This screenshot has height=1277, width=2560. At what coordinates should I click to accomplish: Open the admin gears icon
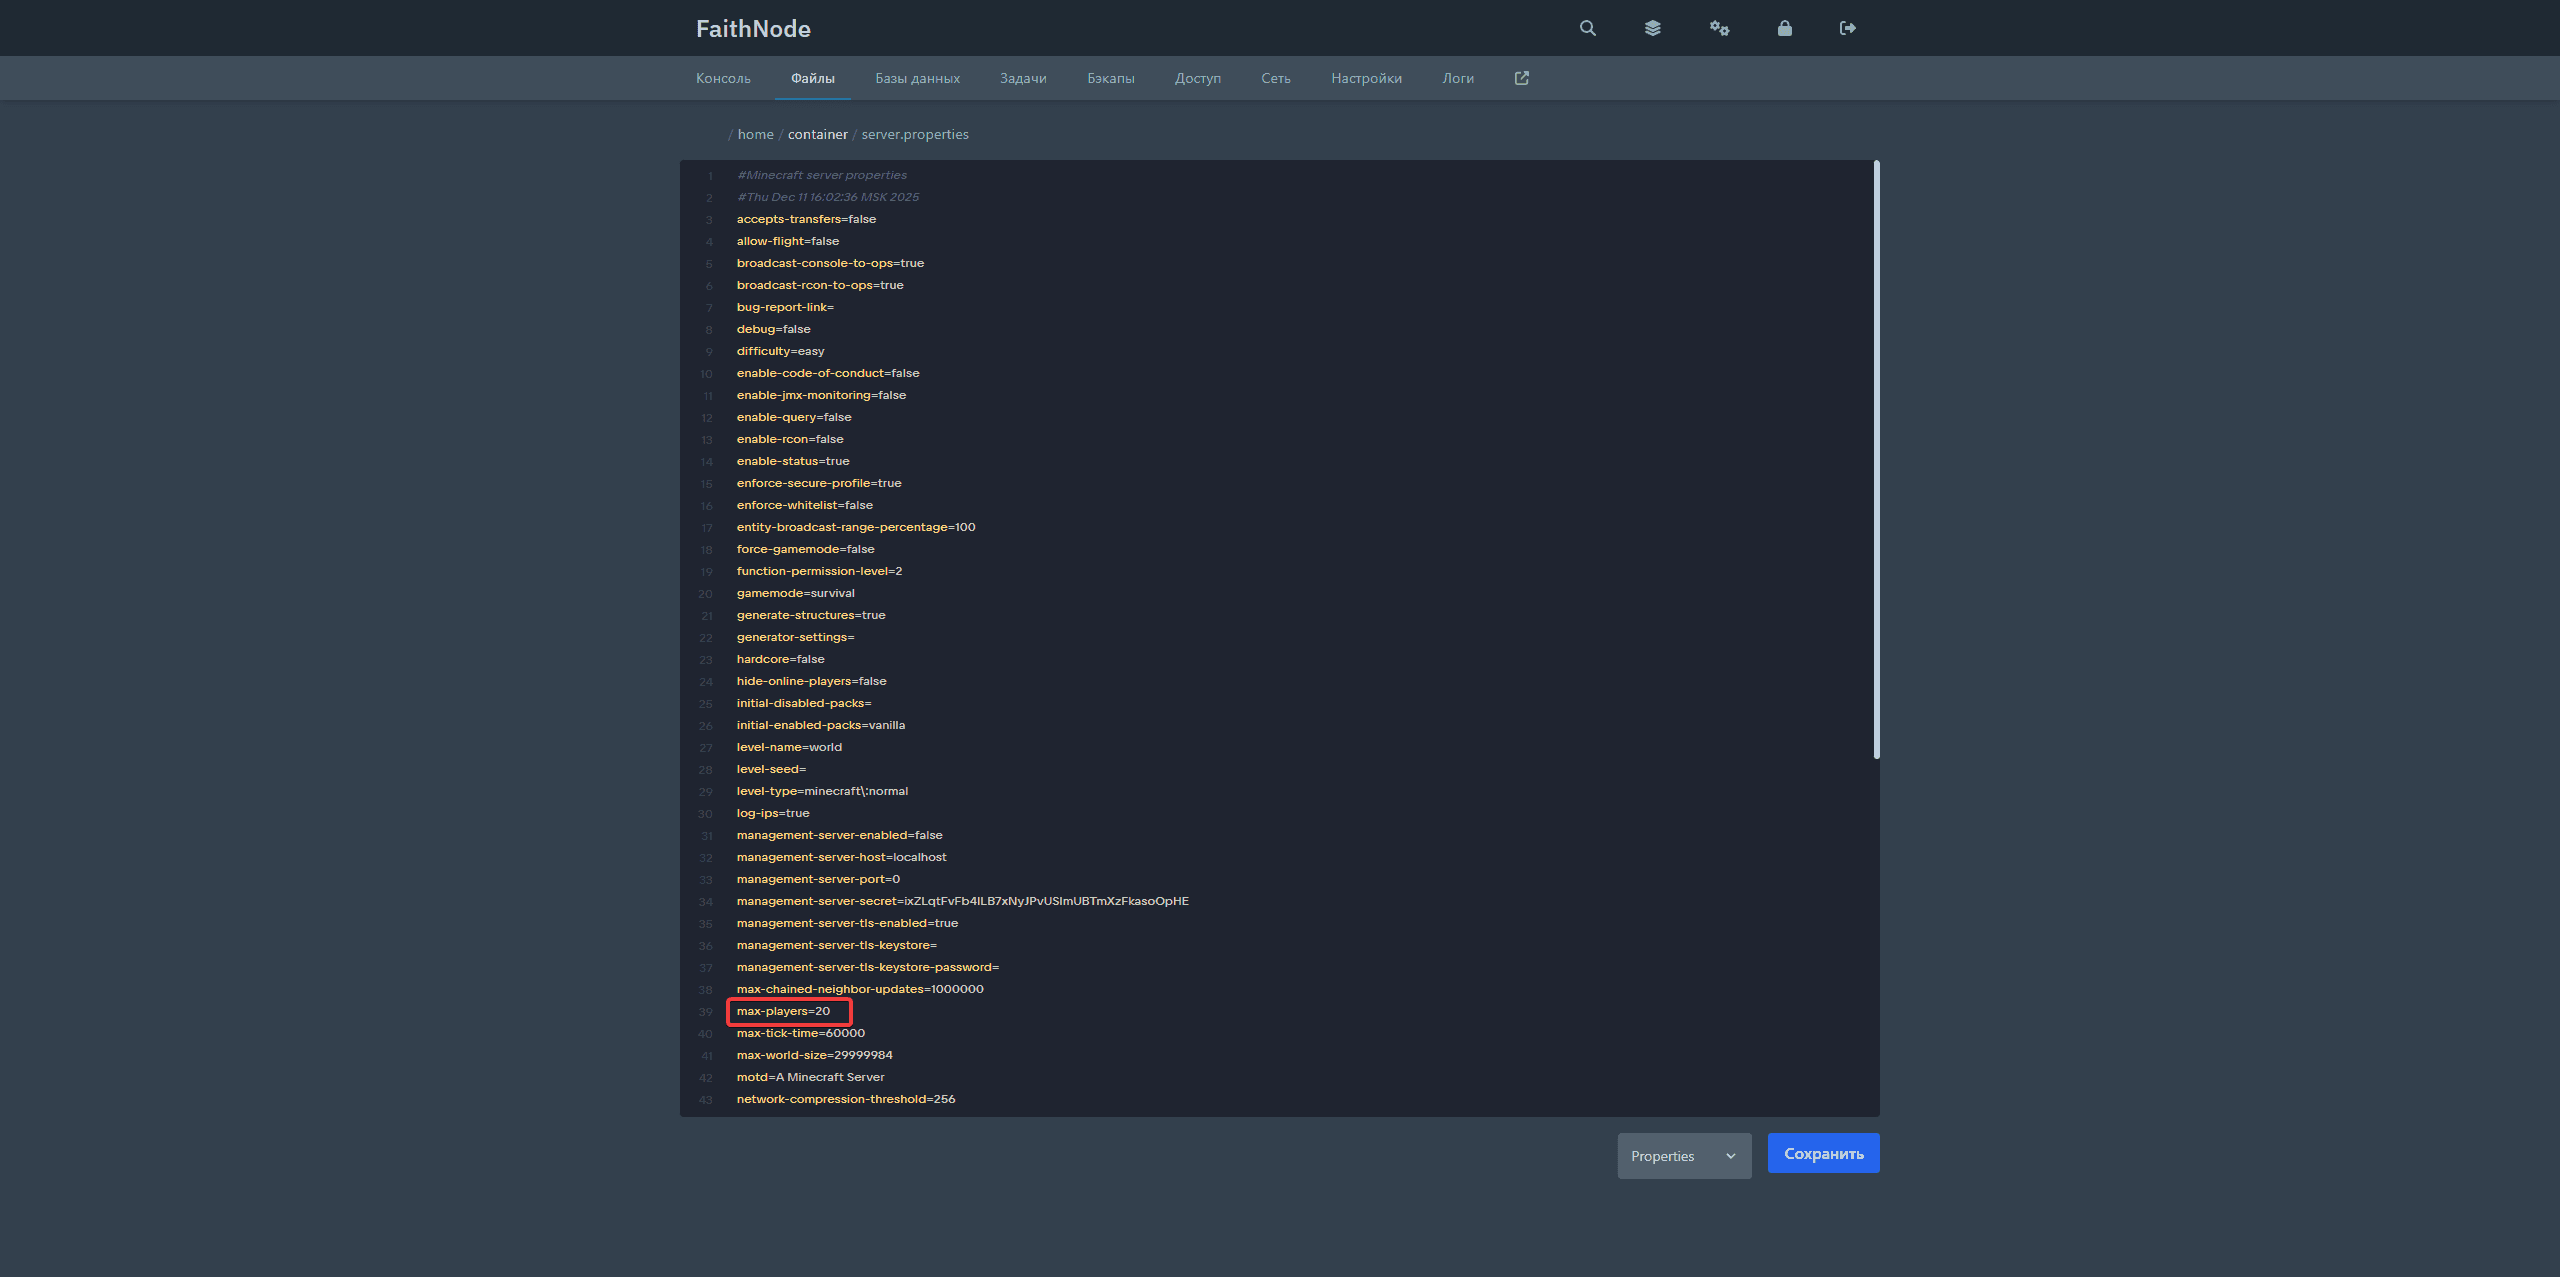1719,28
